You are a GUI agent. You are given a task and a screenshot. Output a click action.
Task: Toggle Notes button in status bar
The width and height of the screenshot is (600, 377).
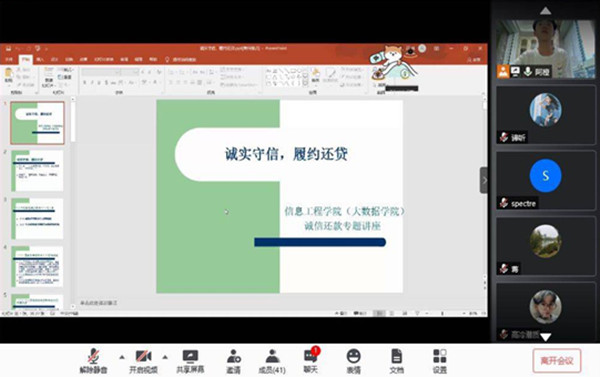[x=341, y=313]
